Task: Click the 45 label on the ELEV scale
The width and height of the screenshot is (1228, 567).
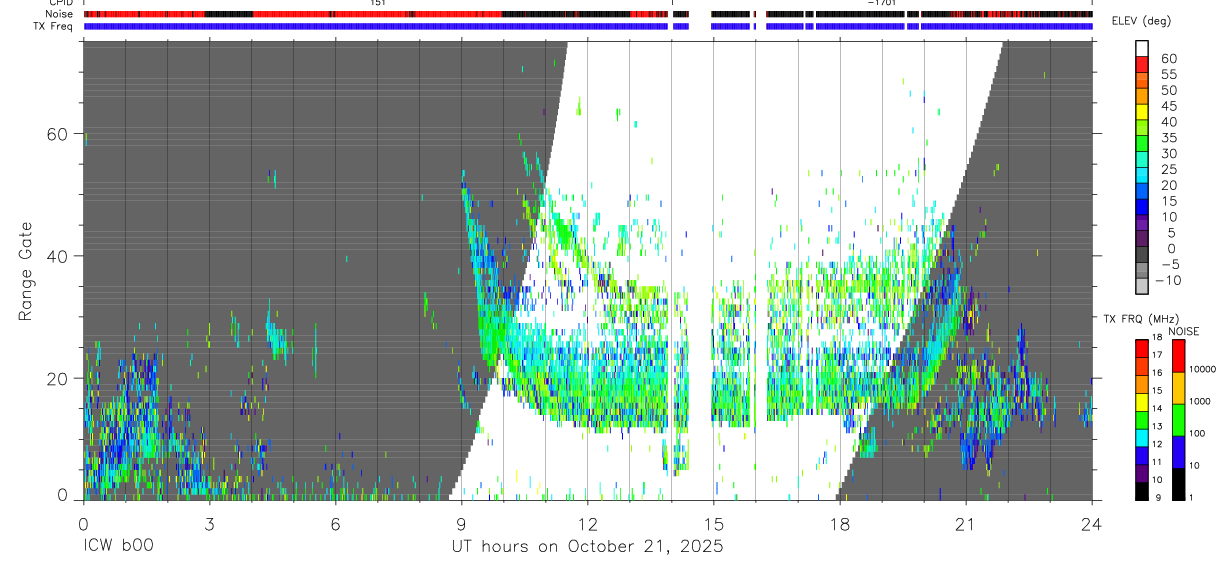Action: [x=1167, y=107]
